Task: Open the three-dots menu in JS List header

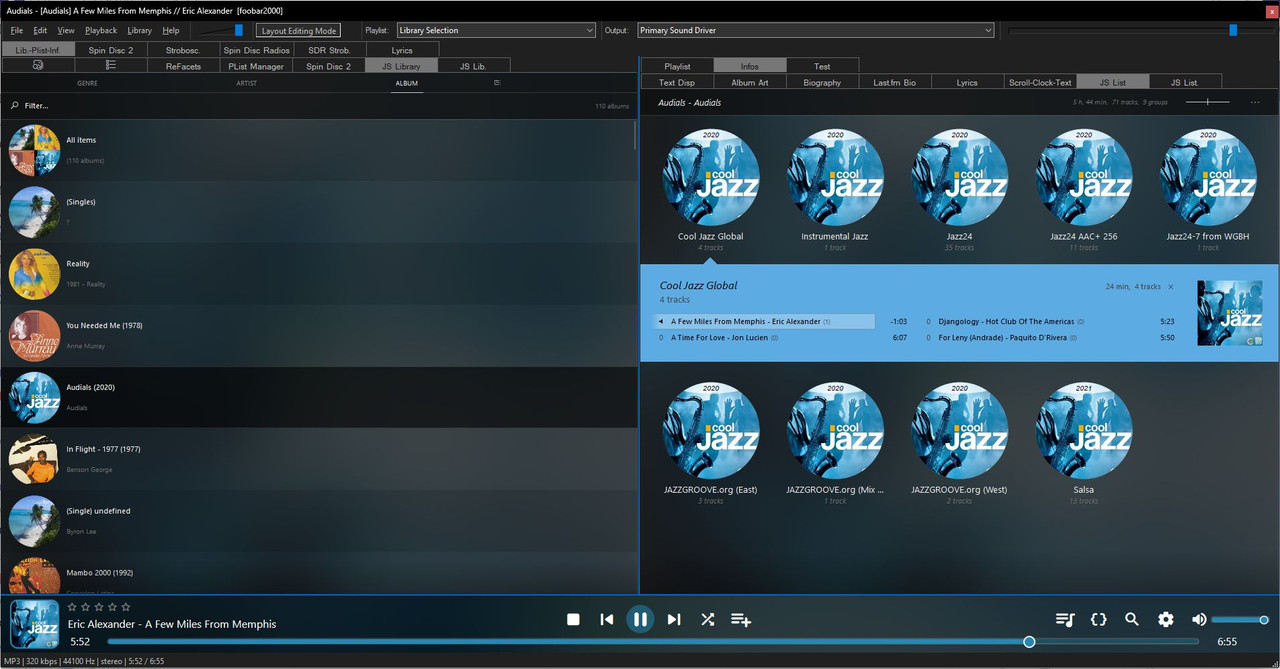Action: coord(1255,102)
